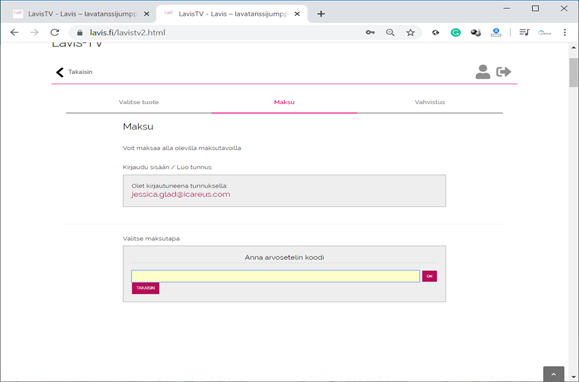Click the scroll-to-top arrow button

554,374
